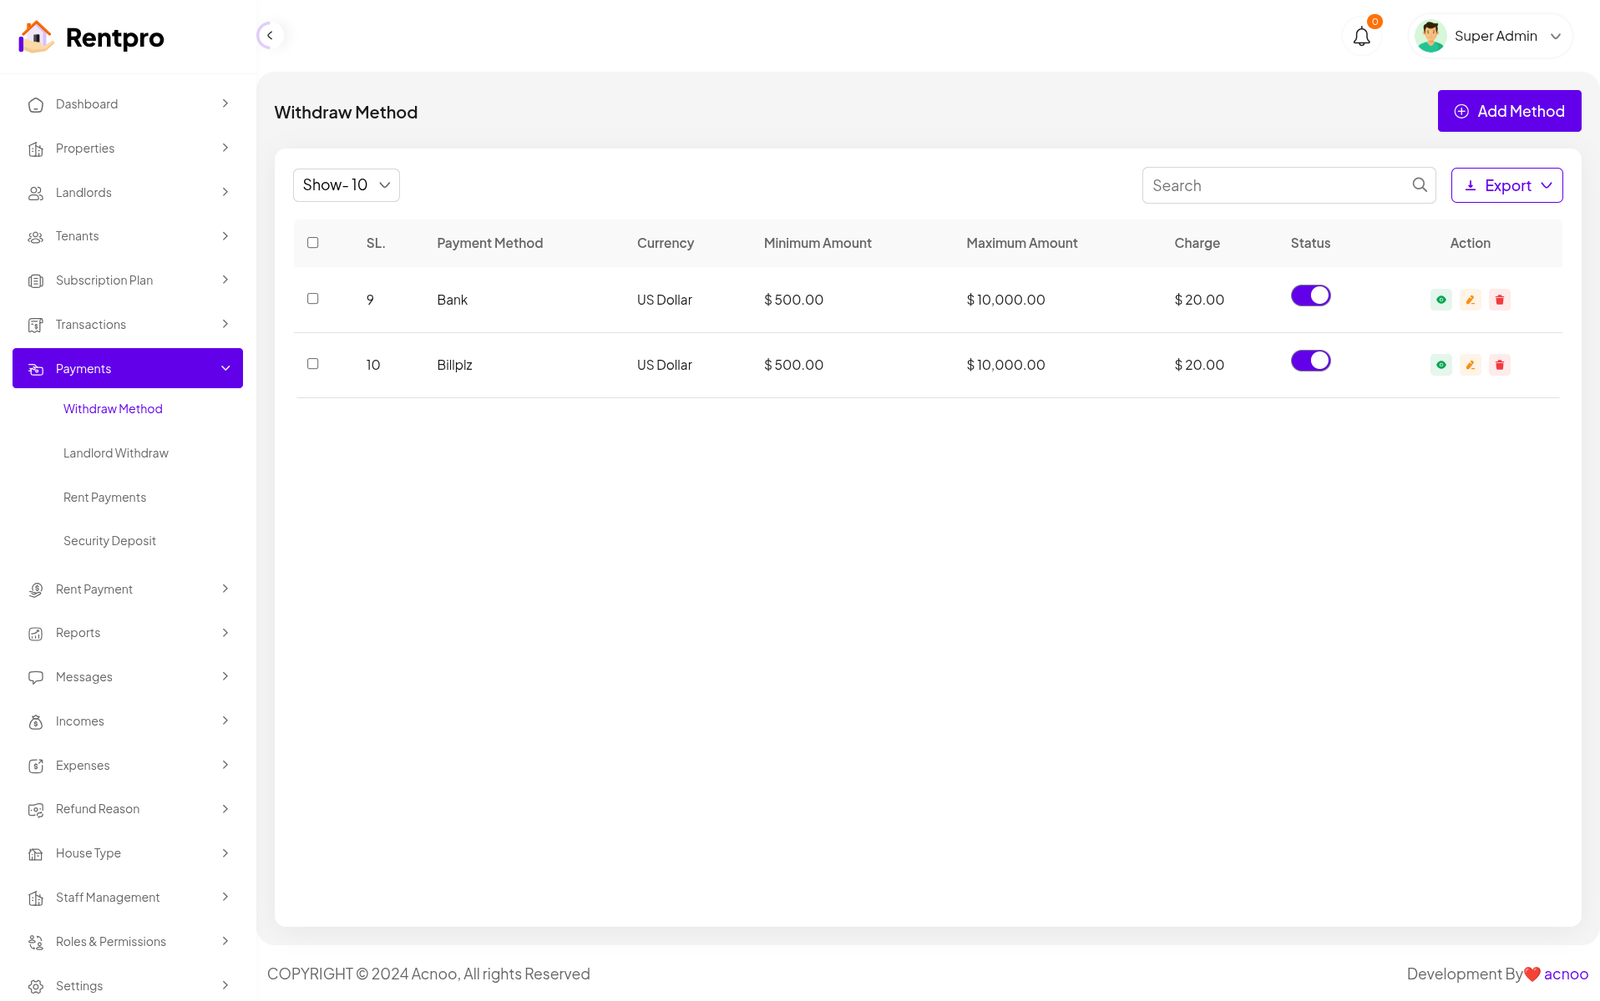This screenshot has width=1600, height=1001.
Task: View the Billplz method details eye icon
Action: [1441, 365]
